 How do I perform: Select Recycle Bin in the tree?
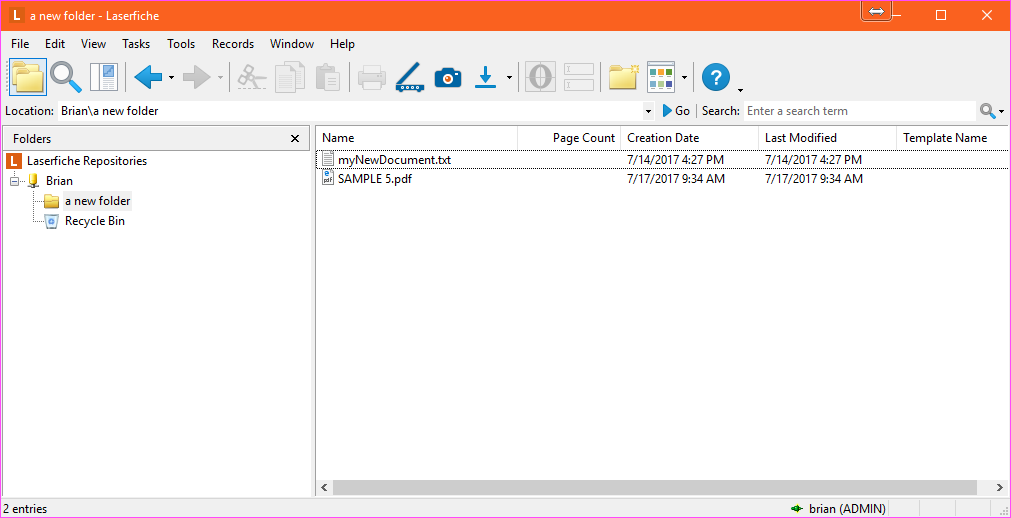tap(95, 221)
